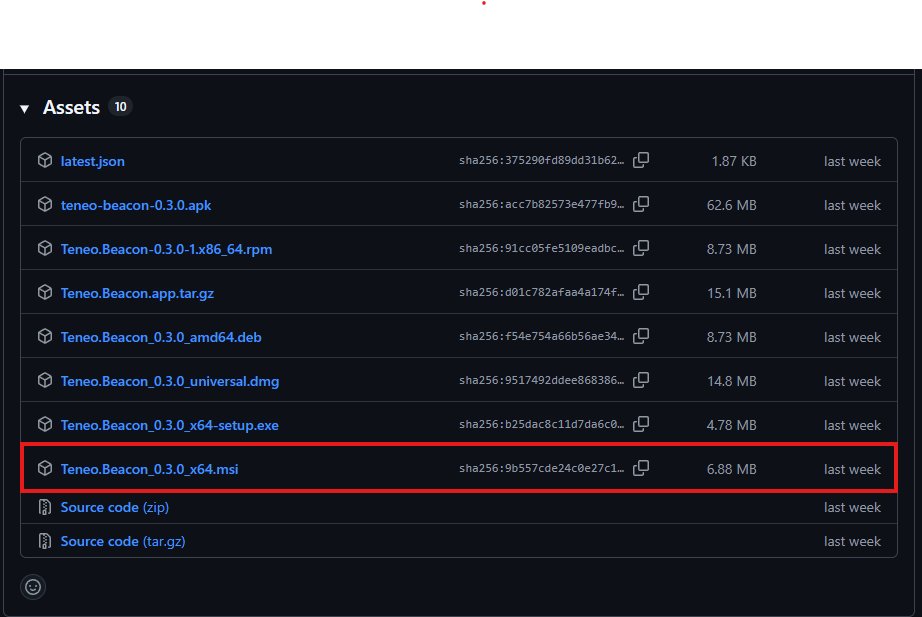Copy sha256 hash for the msi file
Screen dimensions: 922x617
tap(641, 468)
